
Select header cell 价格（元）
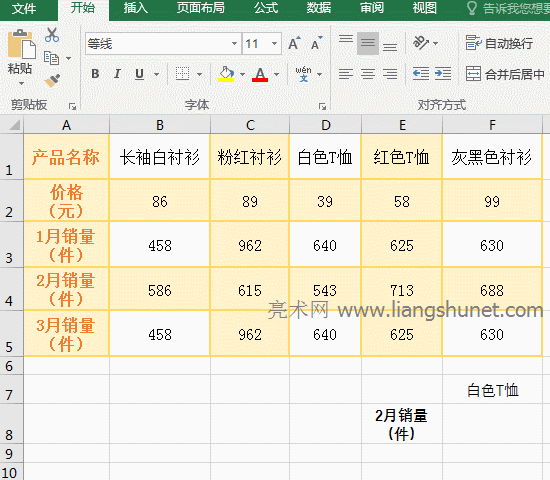coord(66,201)
